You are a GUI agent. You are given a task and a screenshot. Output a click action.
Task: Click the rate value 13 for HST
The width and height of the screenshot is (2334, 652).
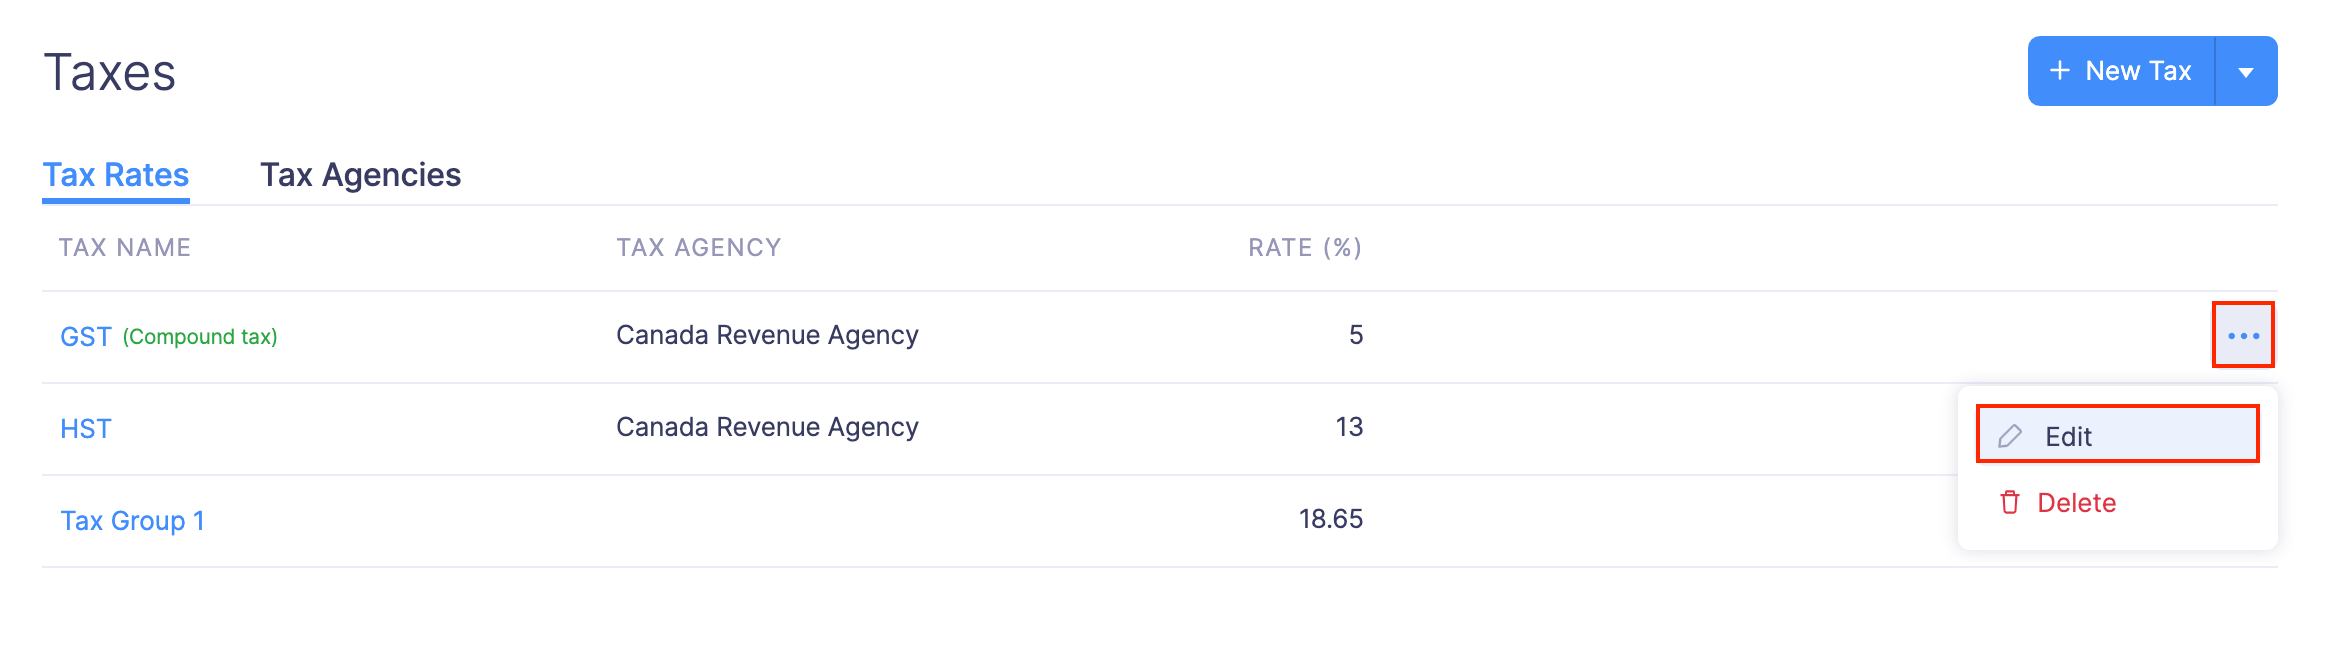[x=1349, y=427]
